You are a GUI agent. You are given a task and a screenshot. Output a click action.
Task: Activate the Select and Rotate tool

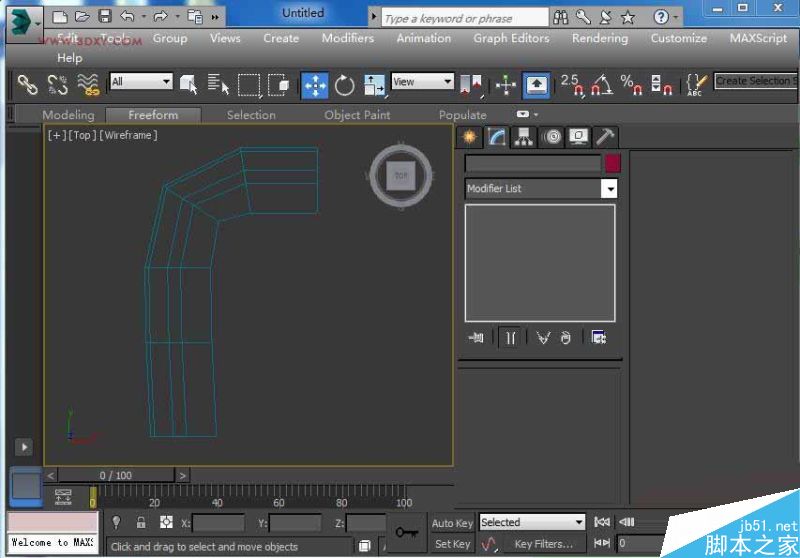tap(344, 85)
